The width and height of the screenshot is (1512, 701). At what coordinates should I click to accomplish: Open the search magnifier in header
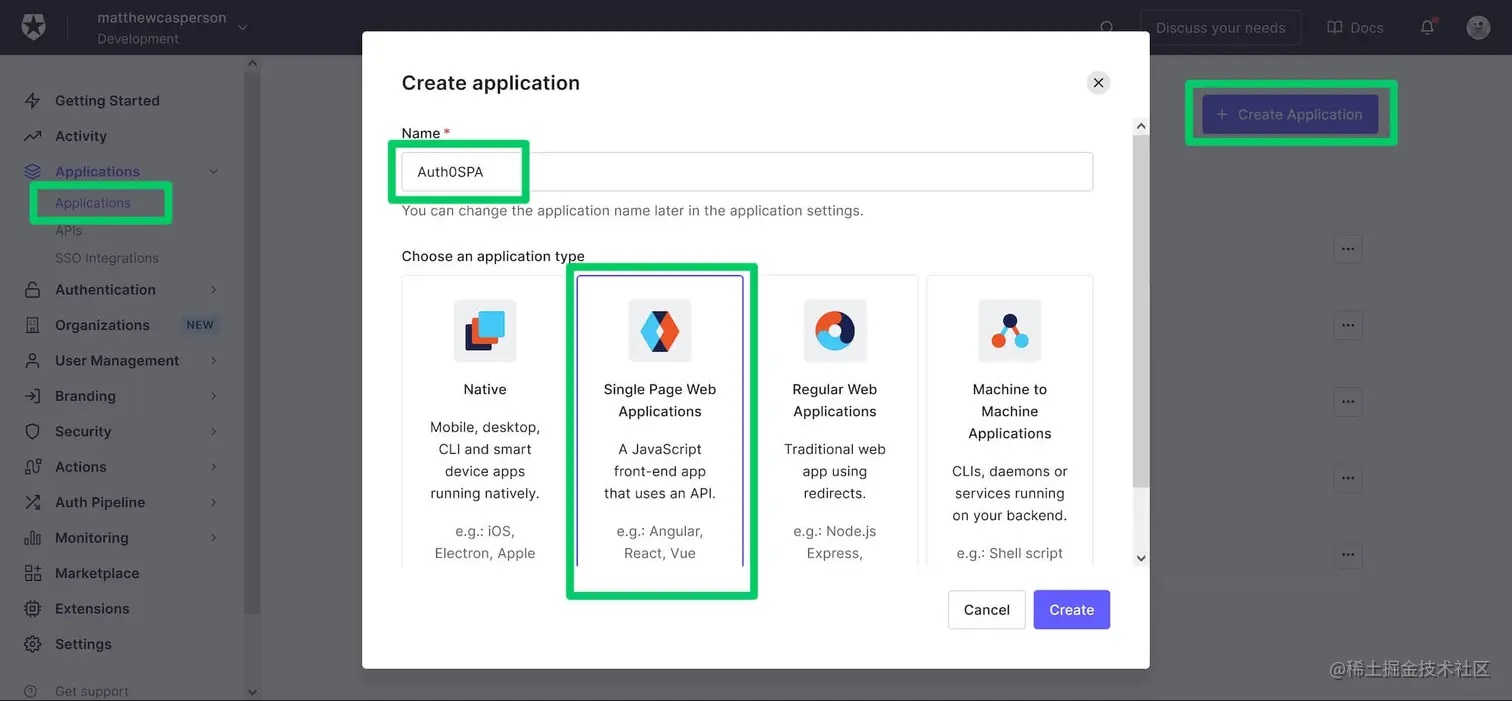click(1107, 28)
